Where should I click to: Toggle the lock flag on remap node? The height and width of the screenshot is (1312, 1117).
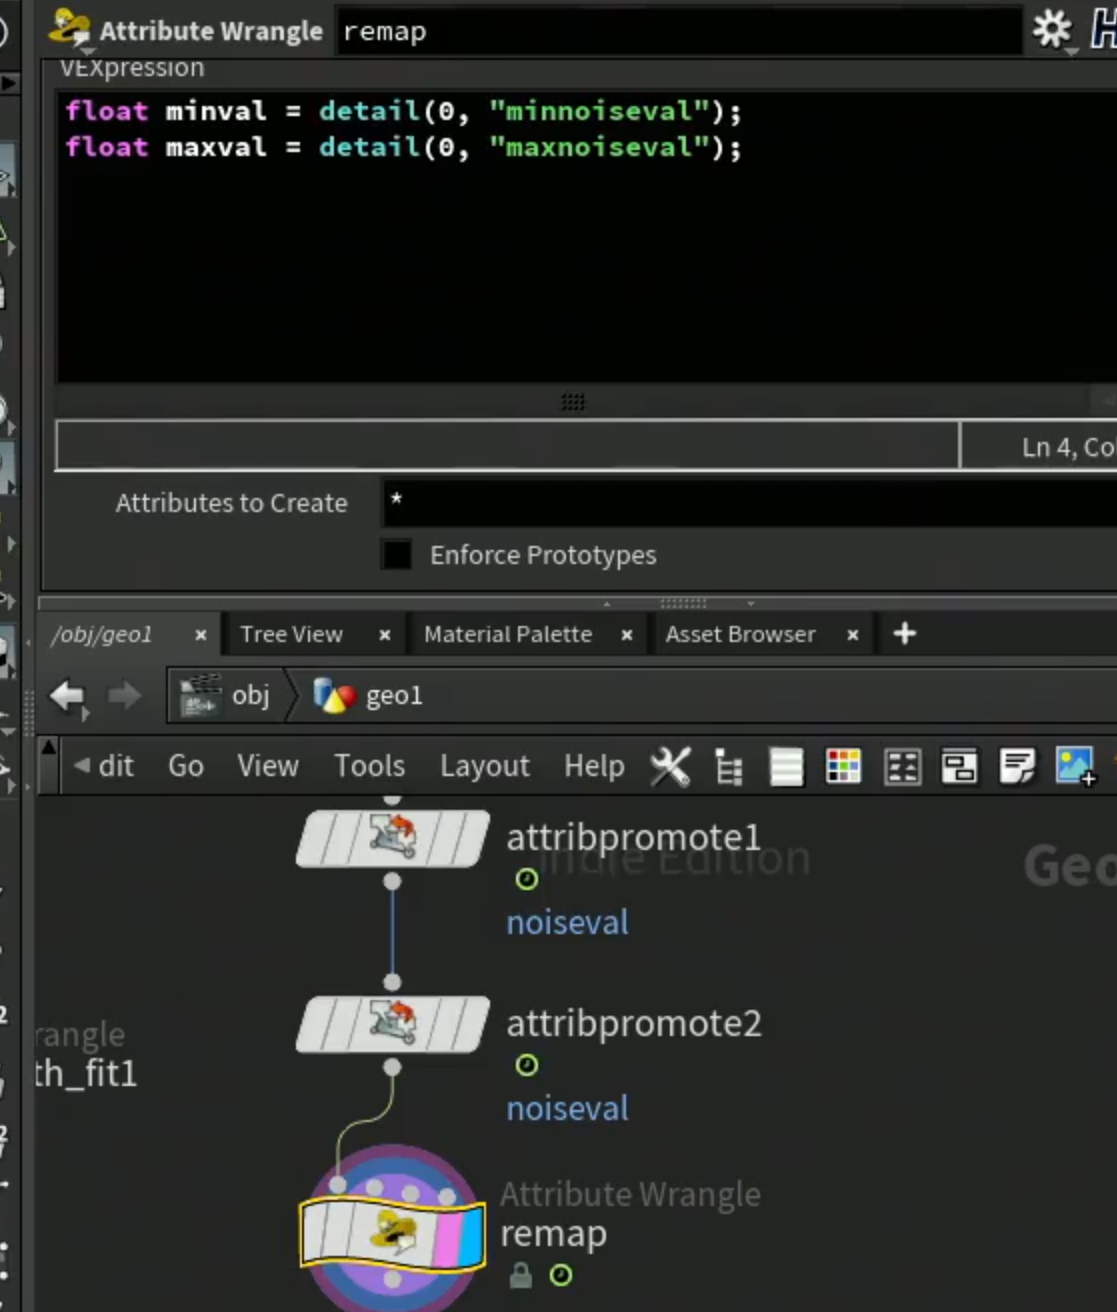(520, 1275)
